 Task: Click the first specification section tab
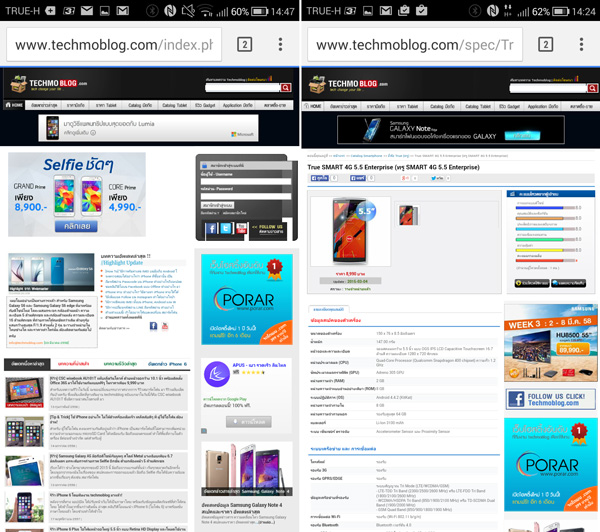[x=328, y=309]
